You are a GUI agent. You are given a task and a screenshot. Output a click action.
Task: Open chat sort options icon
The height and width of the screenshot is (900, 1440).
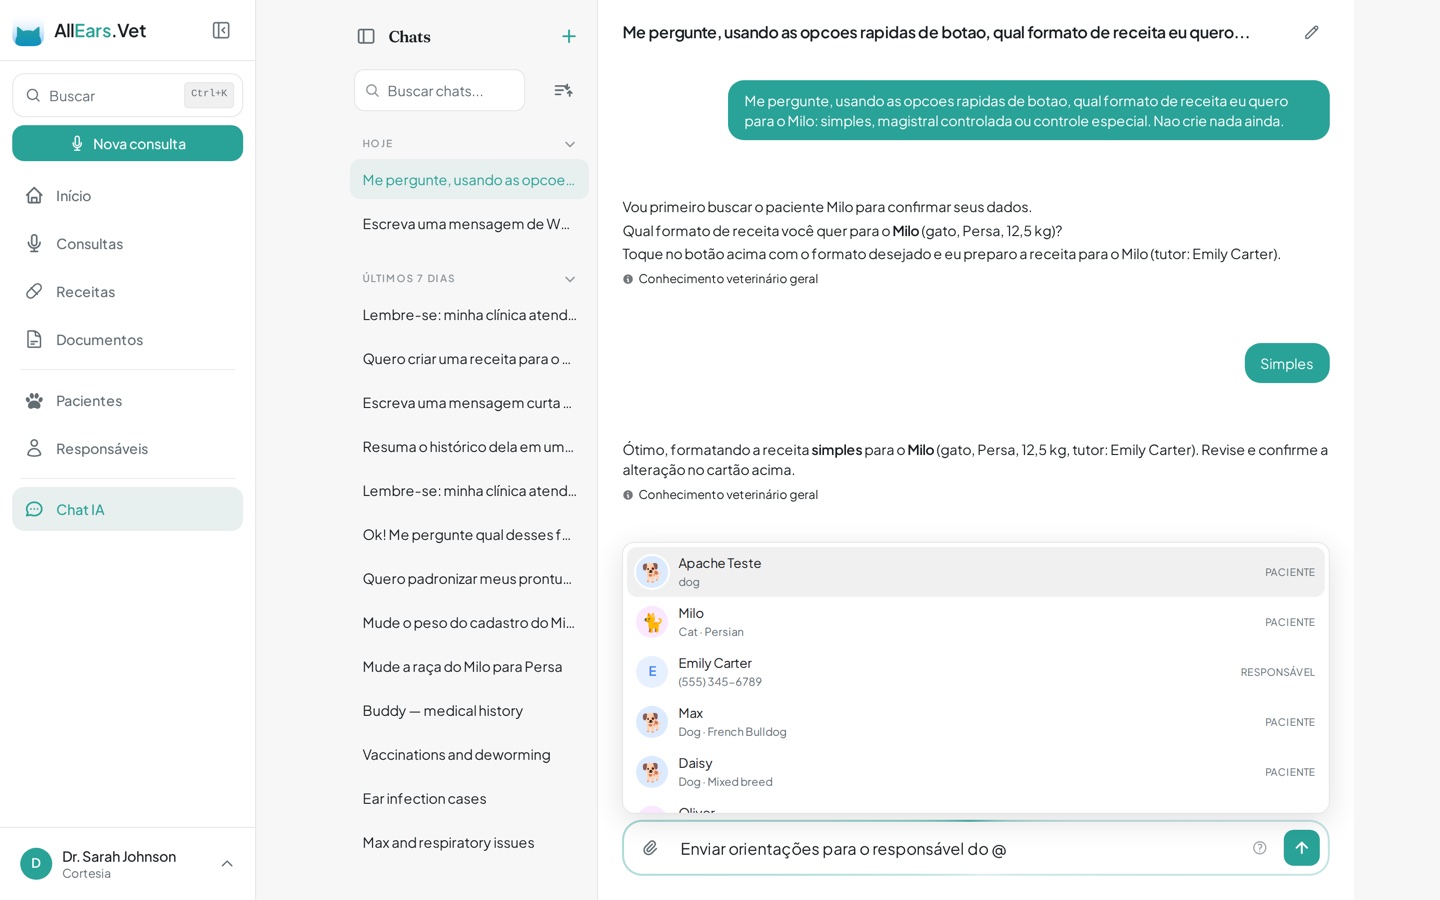pos(563,90)
